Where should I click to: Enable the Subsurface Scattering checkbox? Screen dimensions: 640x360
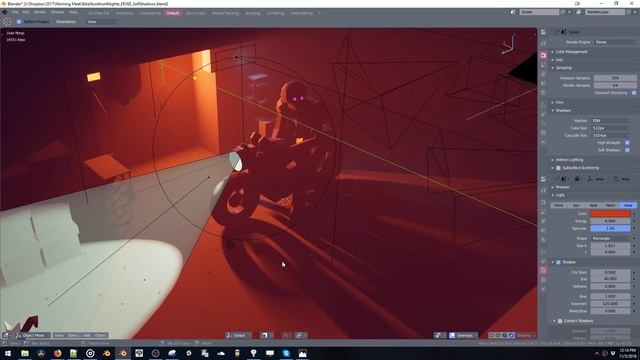pyautogui.click(x=558, y=168)
